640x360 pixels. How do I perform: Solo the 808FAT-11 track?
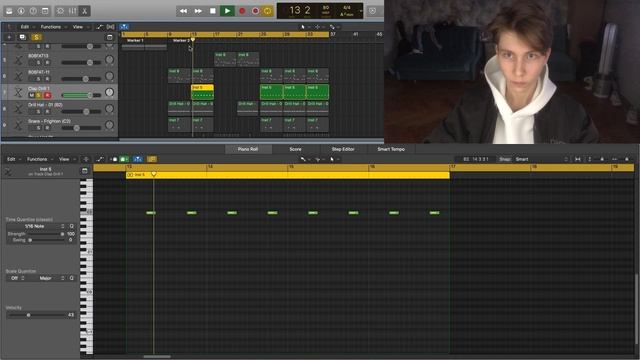pyautogui.click(x=39, y=79)
